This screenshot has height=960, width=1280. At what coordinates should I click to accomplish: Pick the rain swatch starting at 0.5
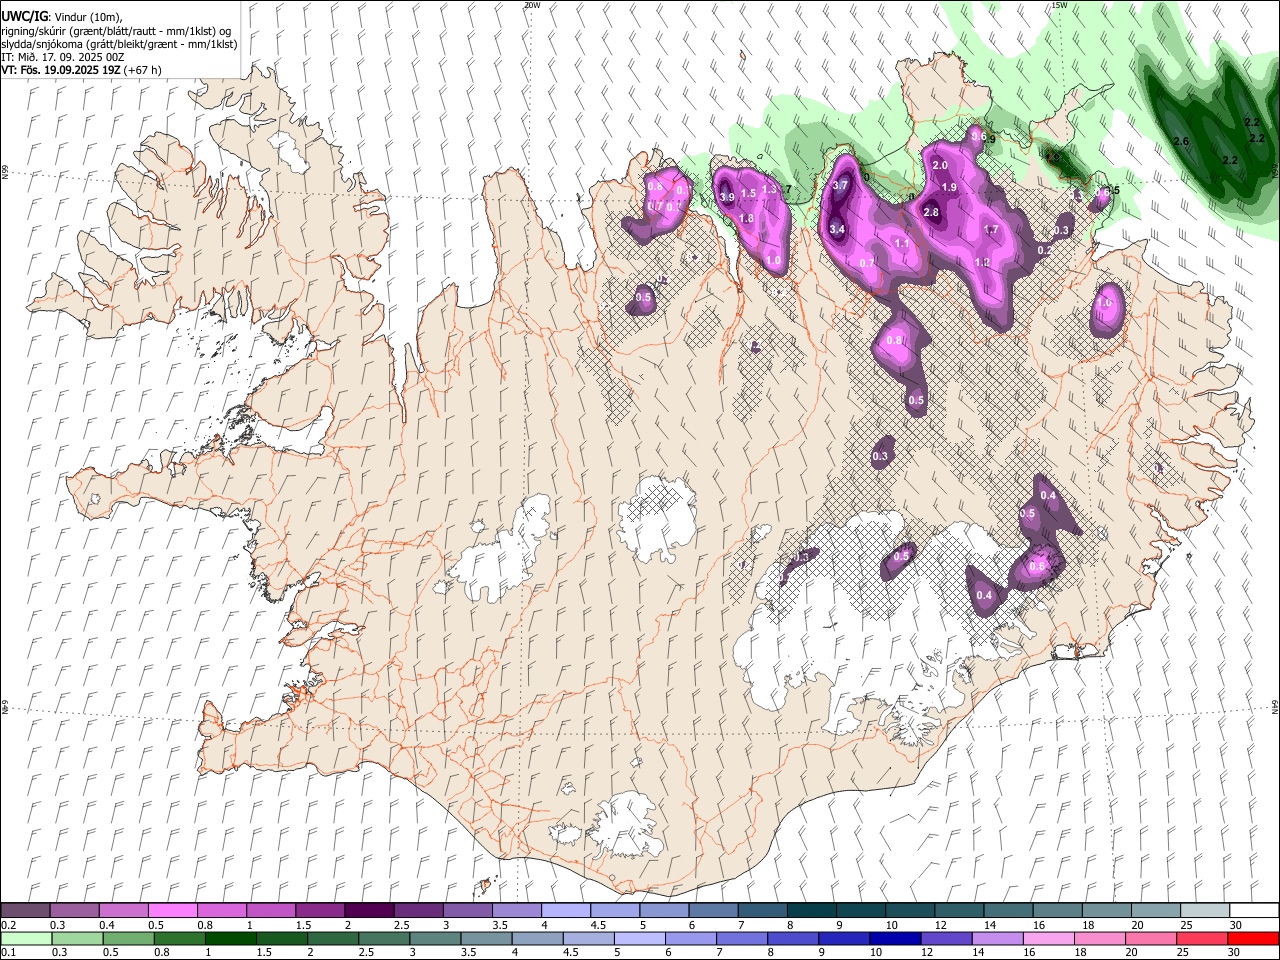pos(128,939)
